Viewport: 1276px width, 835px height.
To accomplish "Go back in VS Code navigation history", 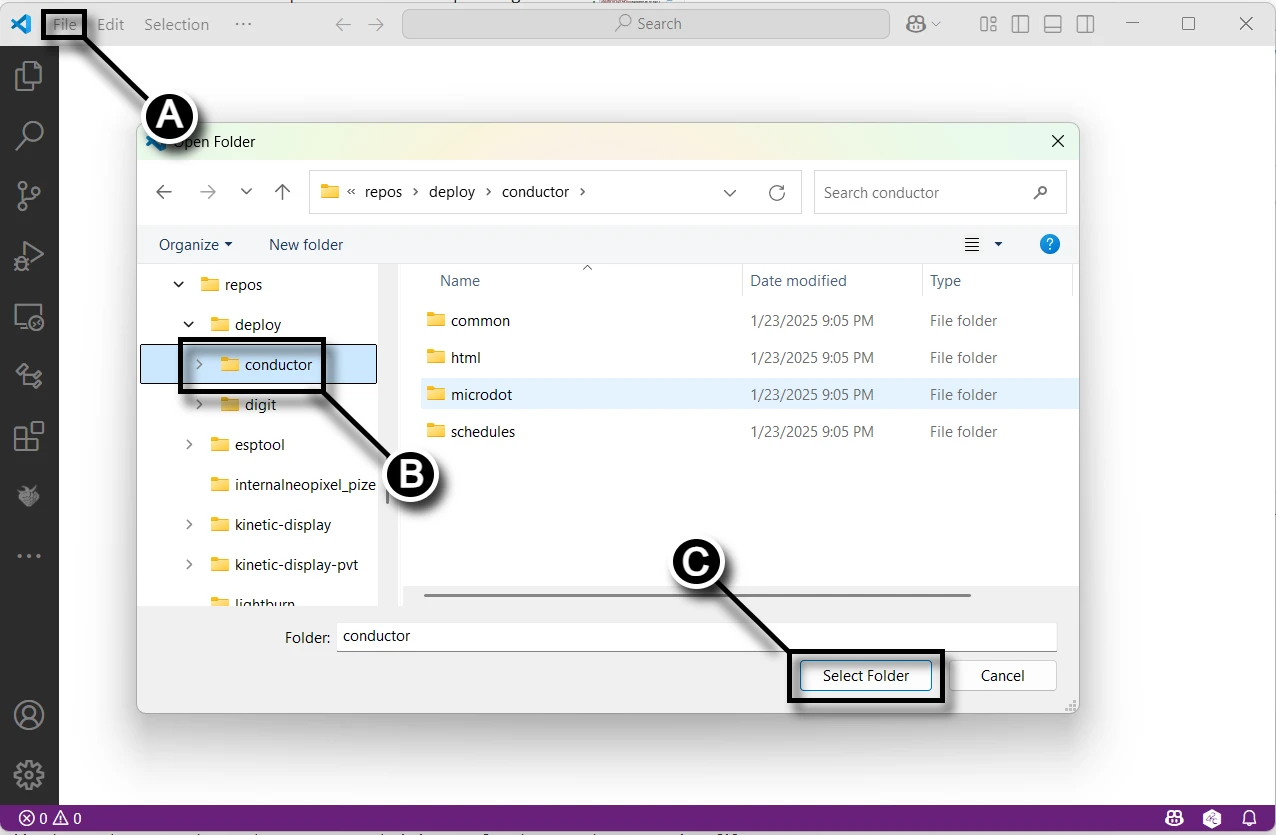I will point(343,24).
